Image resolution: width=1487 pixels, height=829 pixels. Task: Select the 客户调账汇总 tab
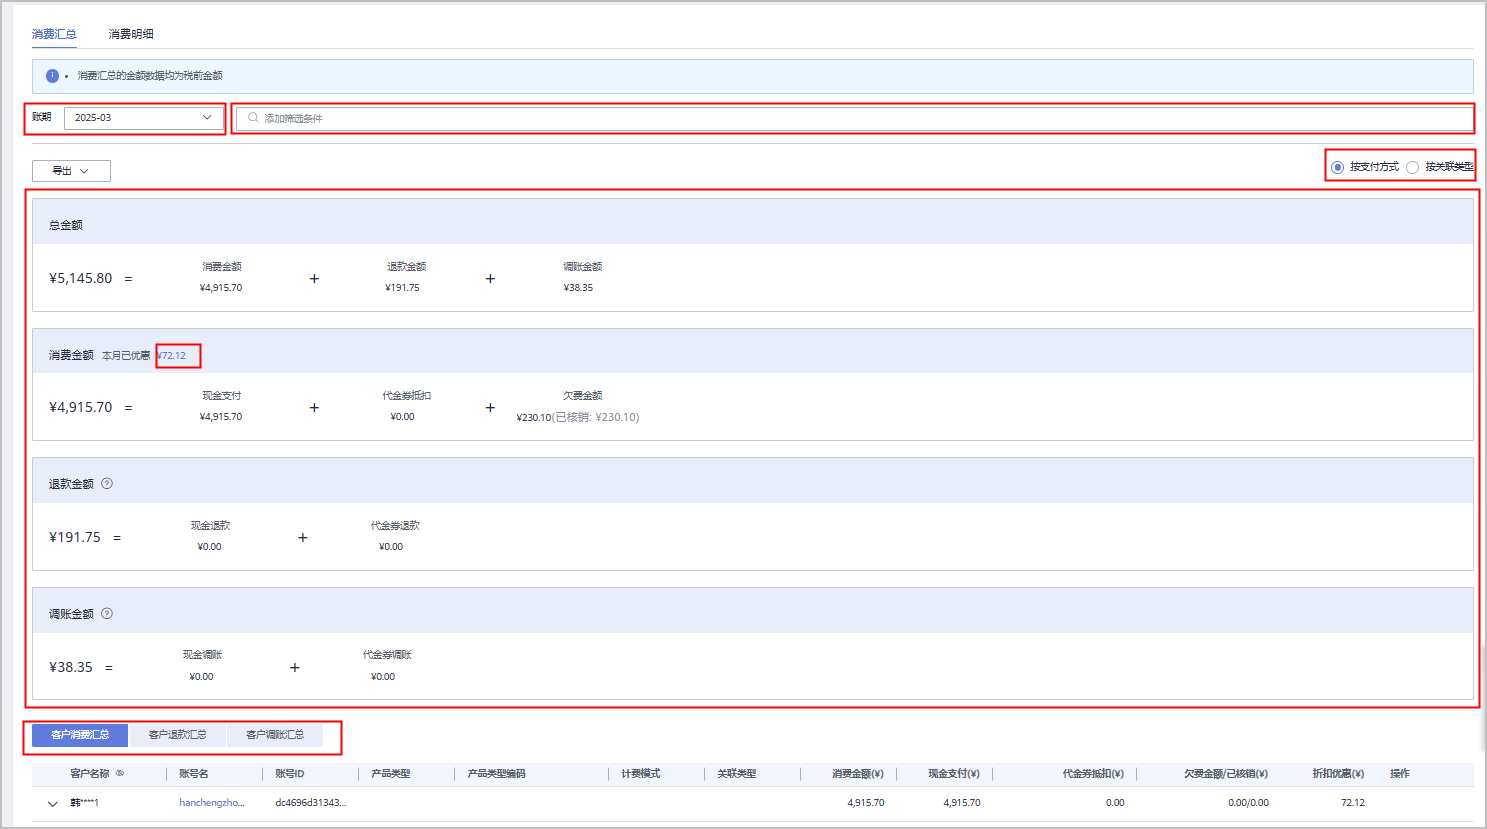275,735
